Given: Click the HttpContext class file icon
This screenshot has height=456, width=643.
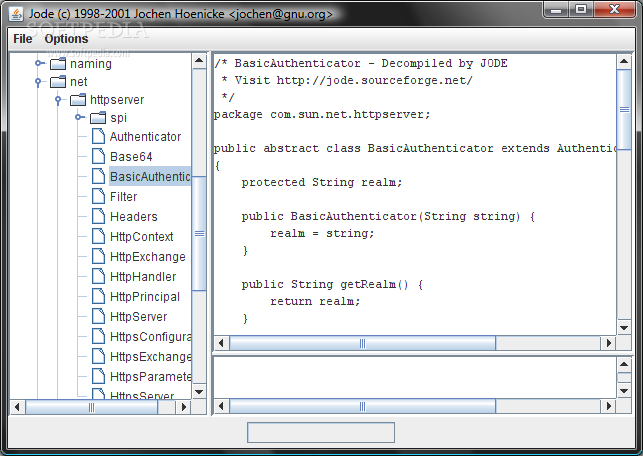Looking at the screenshot, I should (98, 236).
